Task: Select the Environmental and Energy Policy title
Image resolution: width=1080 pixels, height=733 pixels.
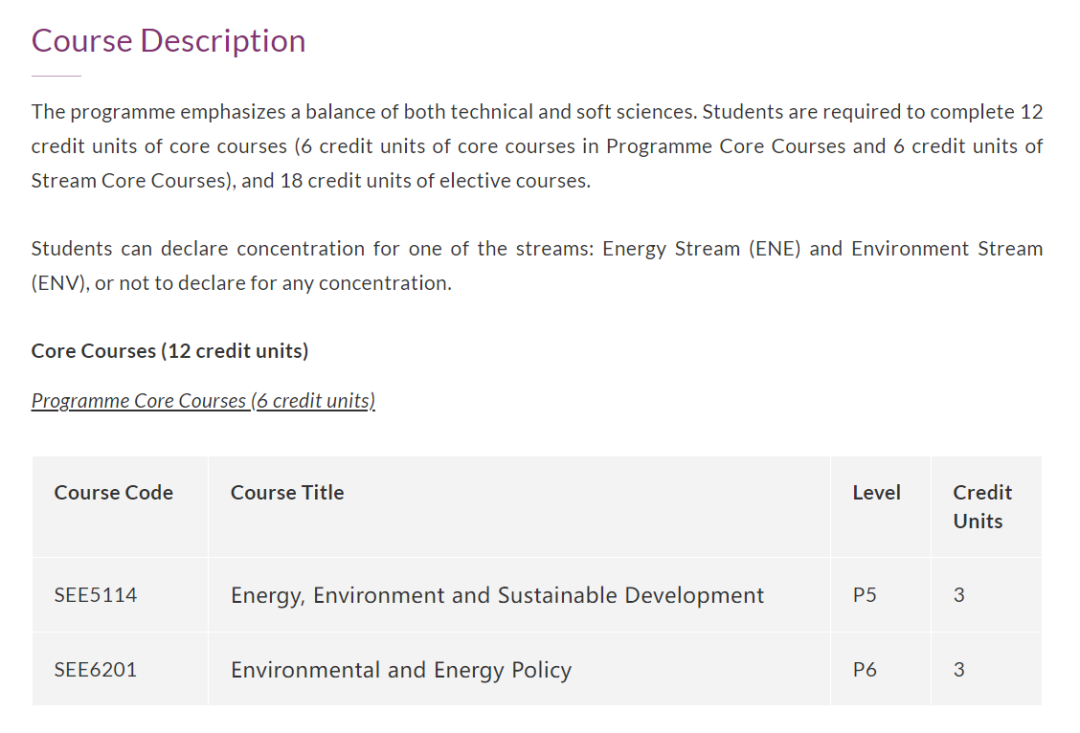Action: click(x=401, y=669)
